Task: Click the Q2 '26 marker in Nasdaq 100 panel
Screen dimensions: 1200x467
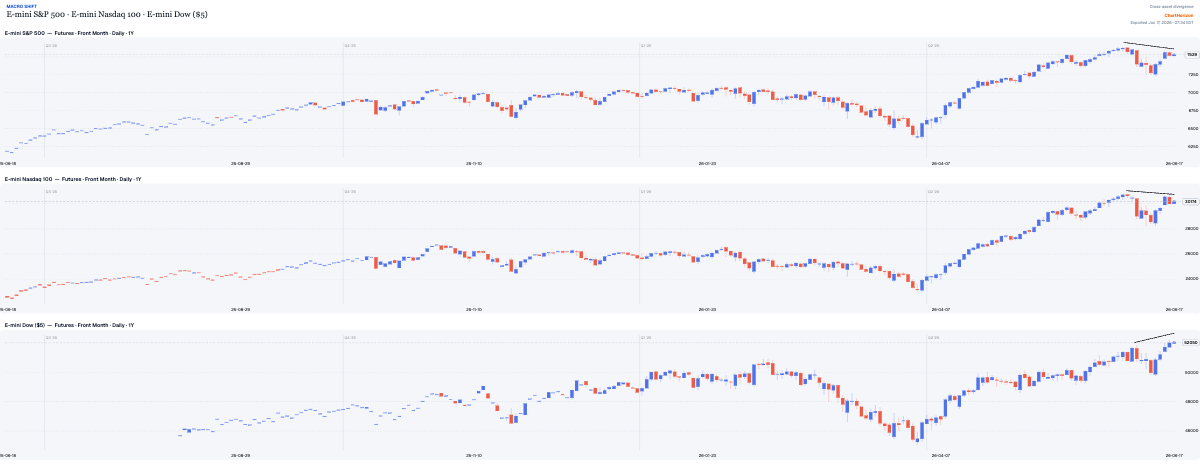Action: click(x=933, y=191)
